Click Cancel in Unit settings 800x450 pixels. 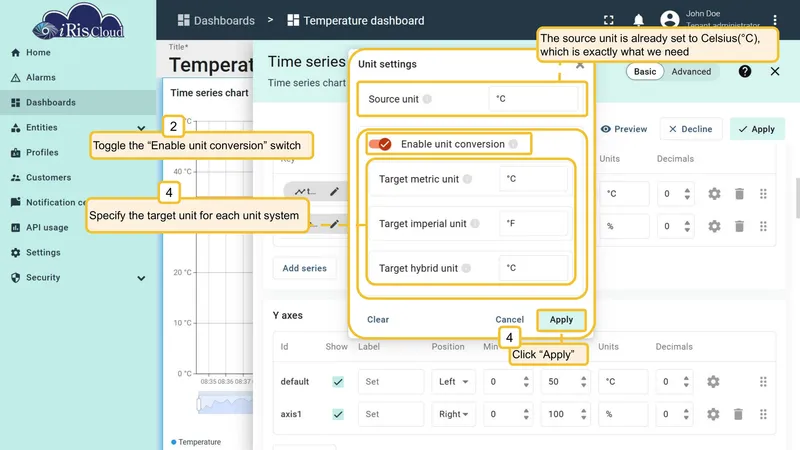click(x=509, y=319)
